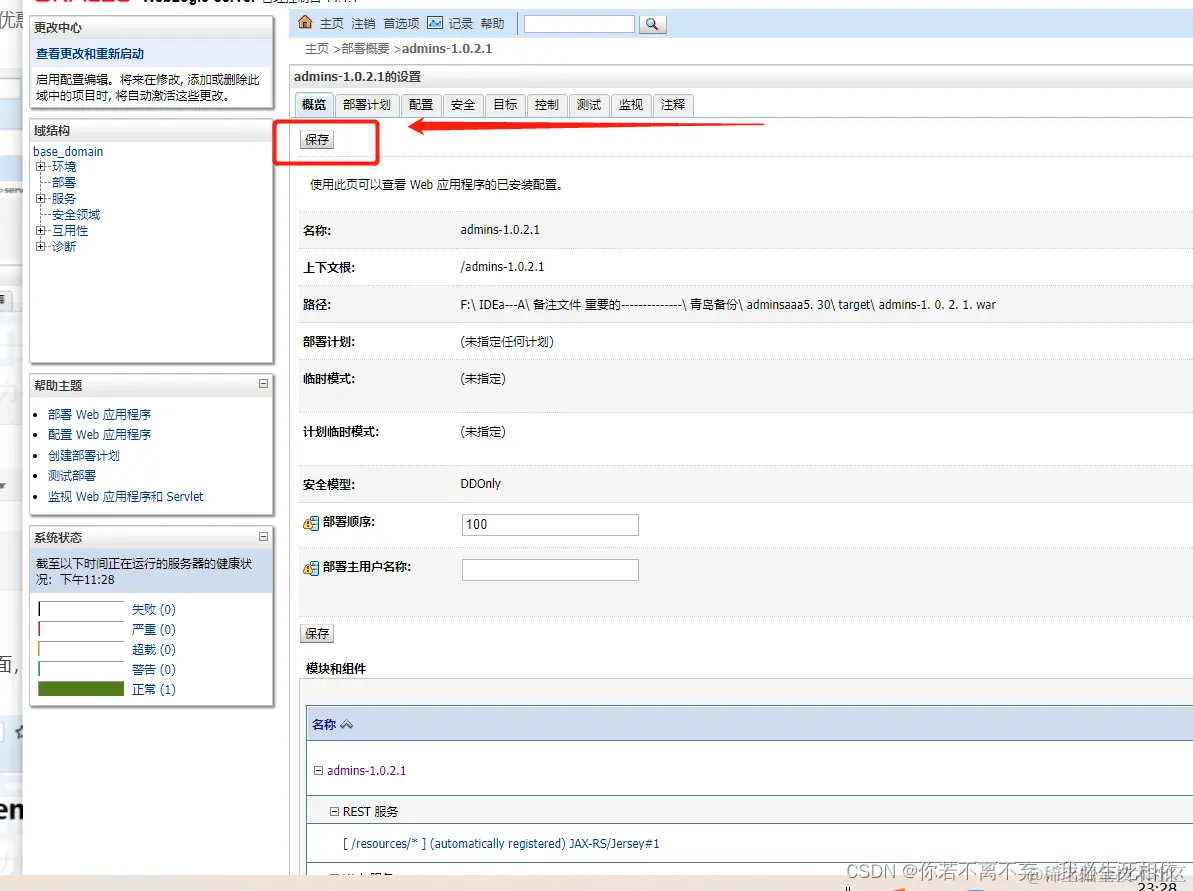Click the 严重 (0) status link
Screen dimensions: 1193x891
(x=154, y=629)
